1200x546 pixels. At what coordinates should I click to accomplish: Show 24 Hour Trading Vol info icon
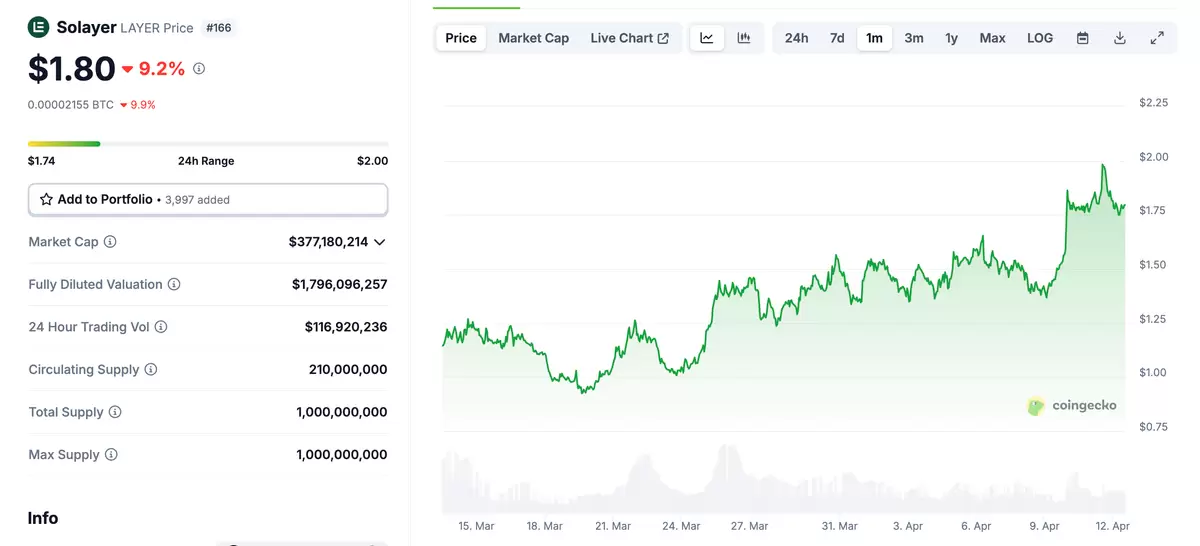coord(161,327)
